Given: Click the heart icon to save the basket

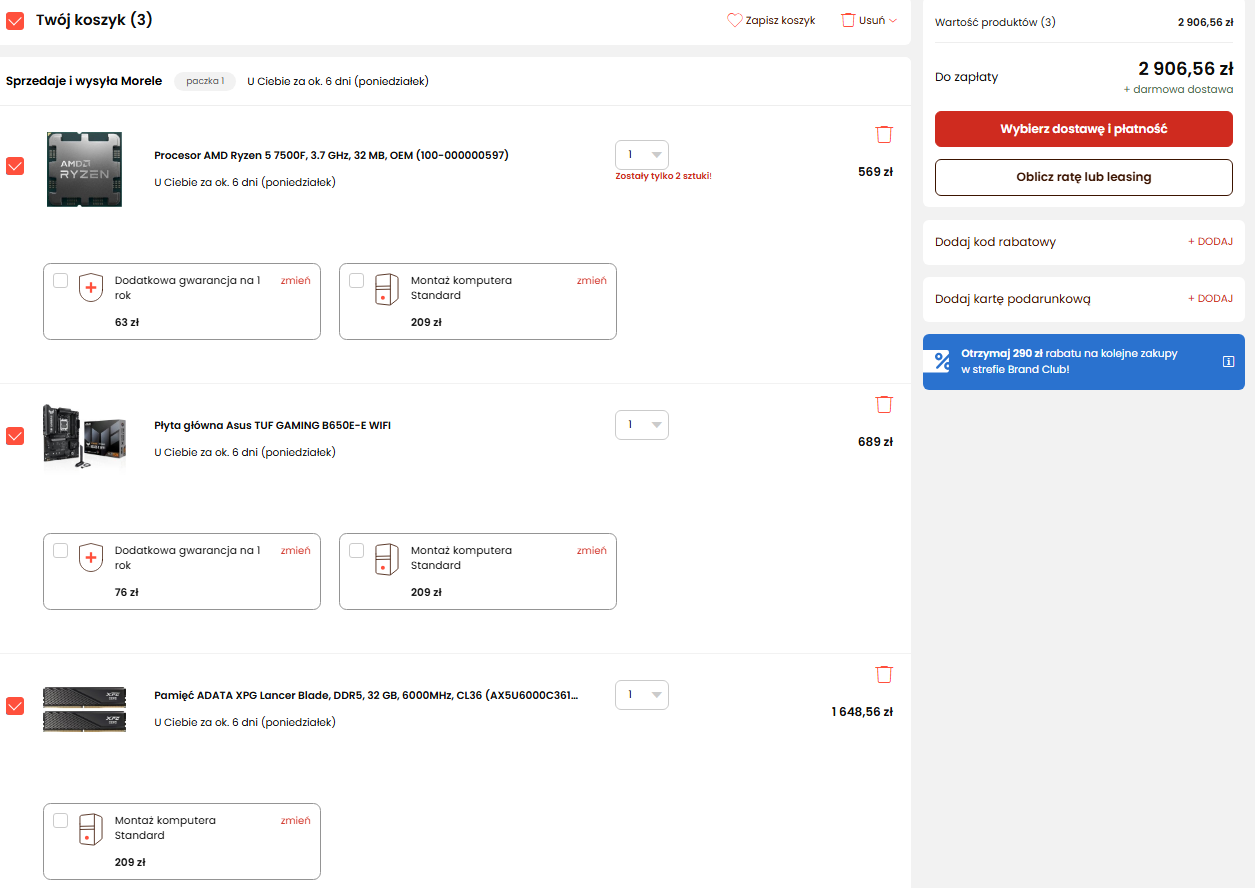Looking at the screenshot, I should [x=735, y=20].
